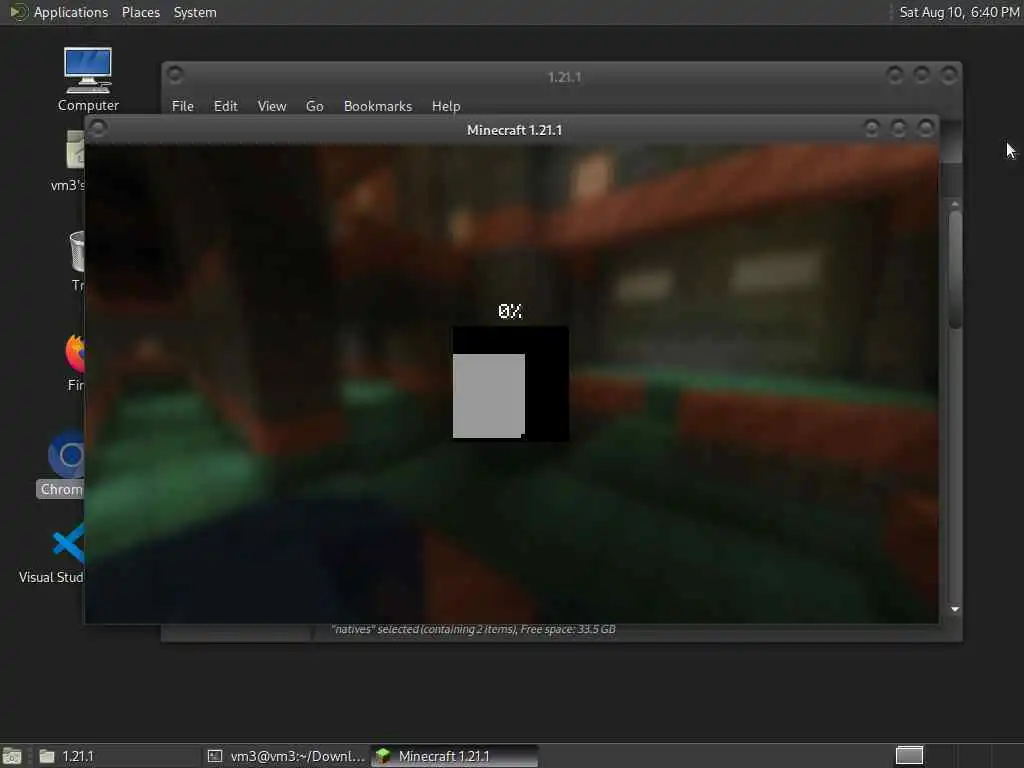This screenshot has height=768, width=1024.
Task: Switch to 1.21.1 folder in taskbar
Action: [118, 756]
